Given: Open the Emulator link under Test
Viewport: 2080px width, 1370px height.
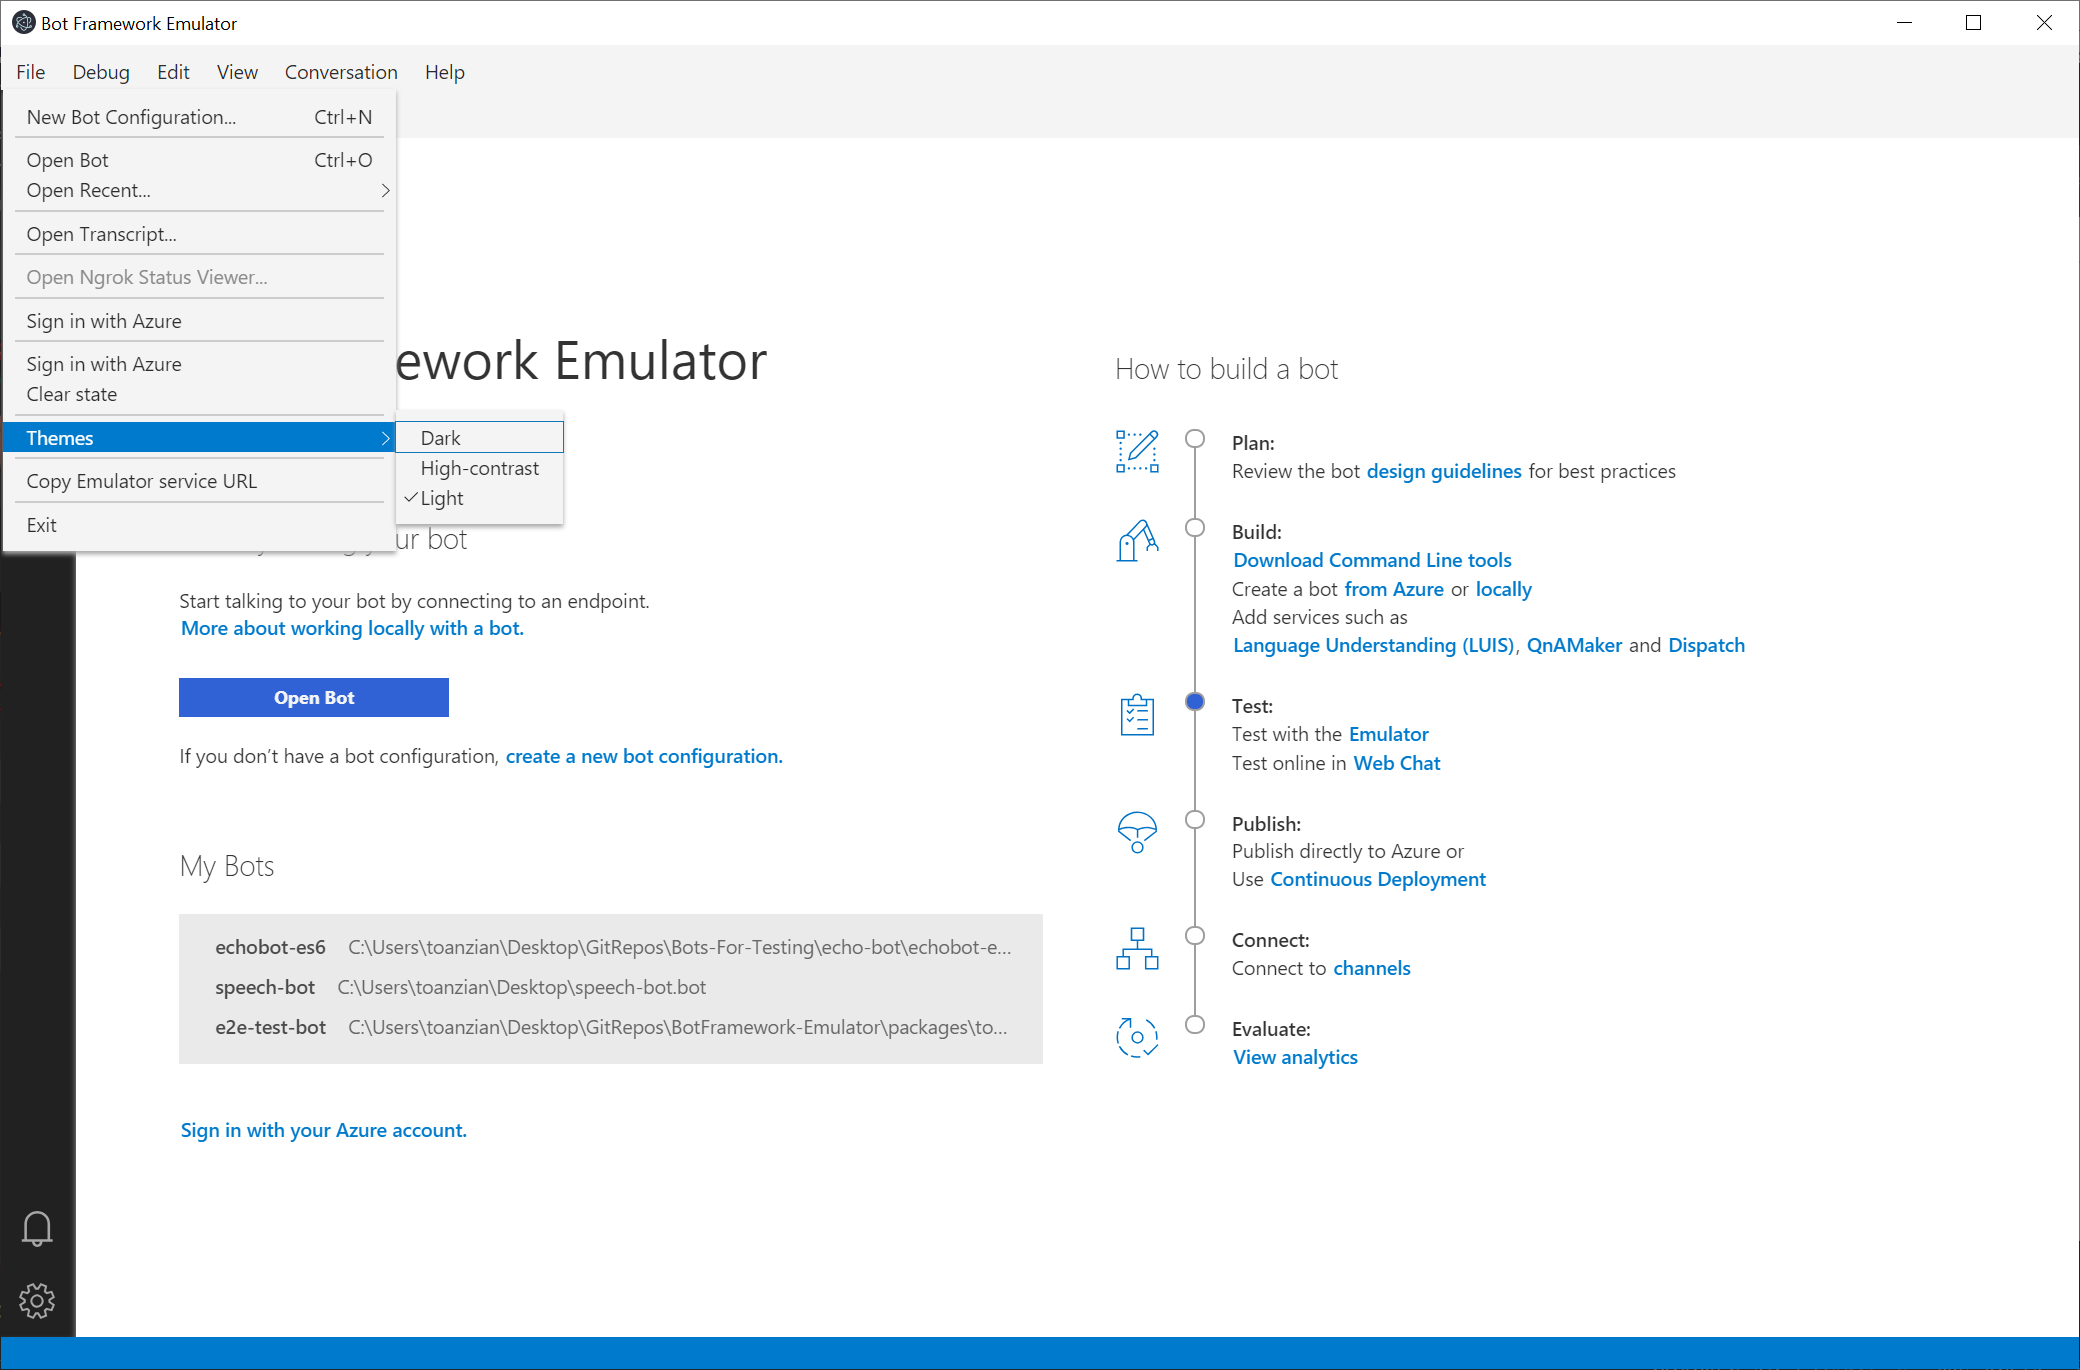Looking at the screenshot, I should tap(1388, 734).
